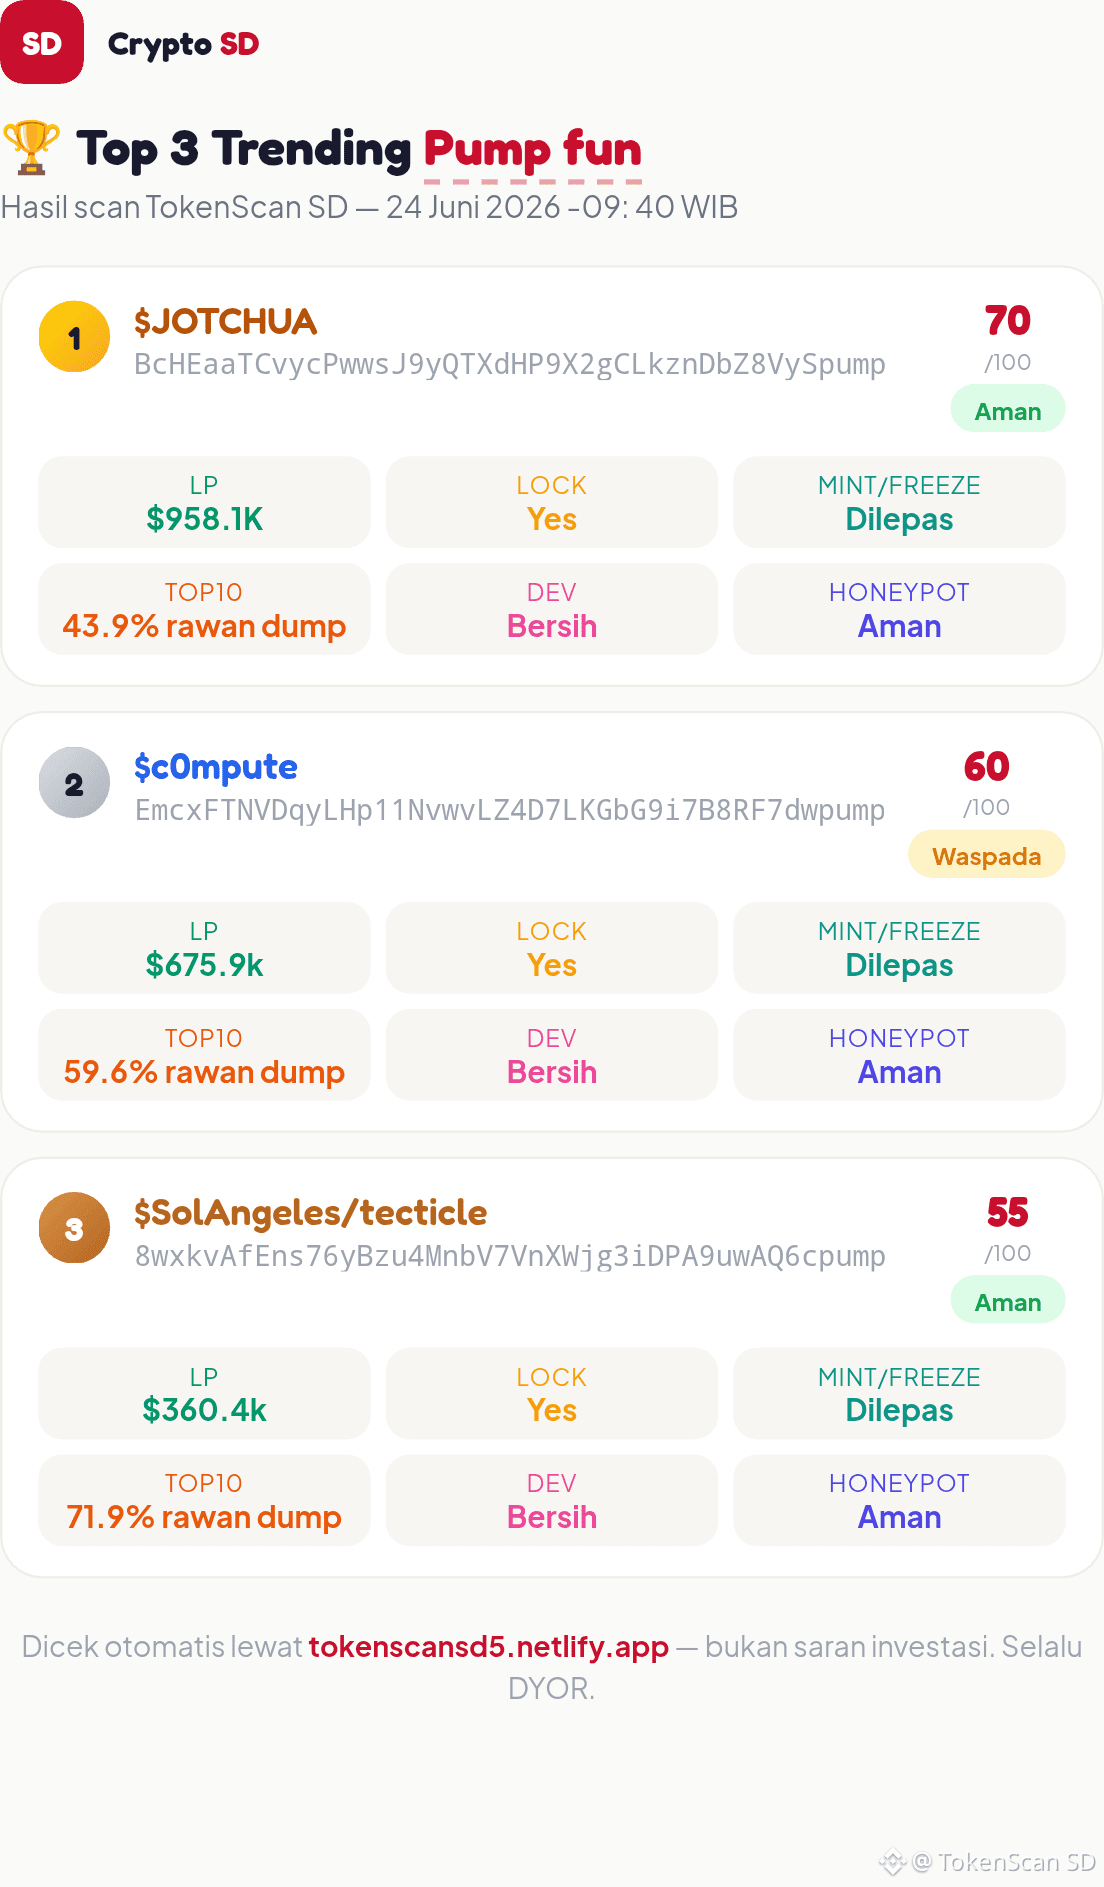Select the silver rank 2 badge
Viewport: 1104px width, 1887px height.
point(74,783)
